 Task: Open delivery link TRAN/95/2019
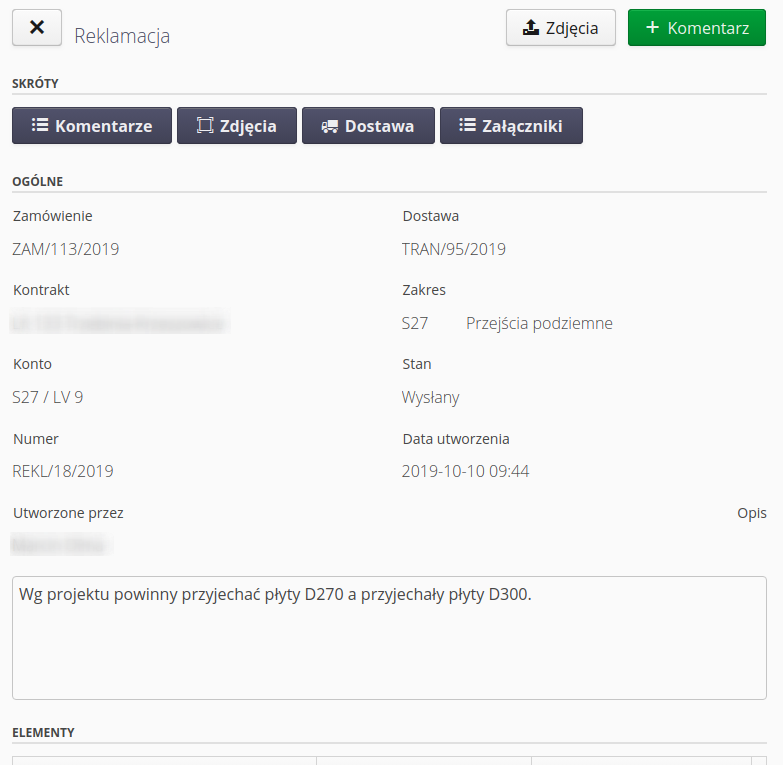[x=454, y=249]
